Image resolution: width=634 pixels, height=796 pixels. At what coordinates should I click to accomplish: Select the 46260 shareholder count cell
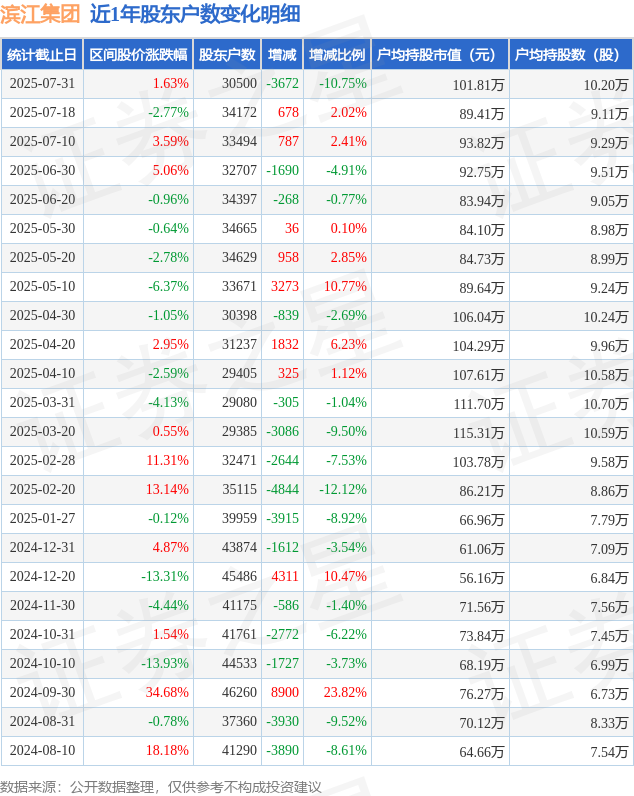[239, 692]
